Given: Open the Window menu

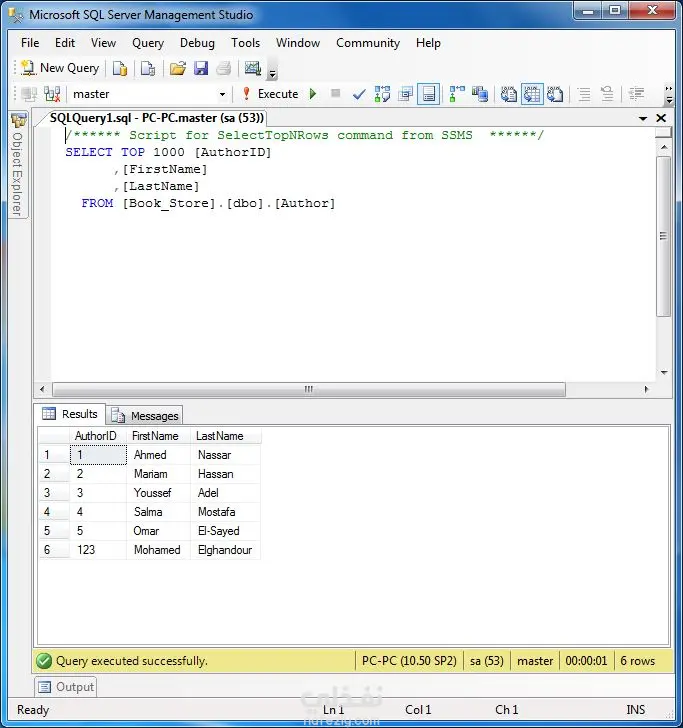Looking at the screenshot, I should point(298,43).
